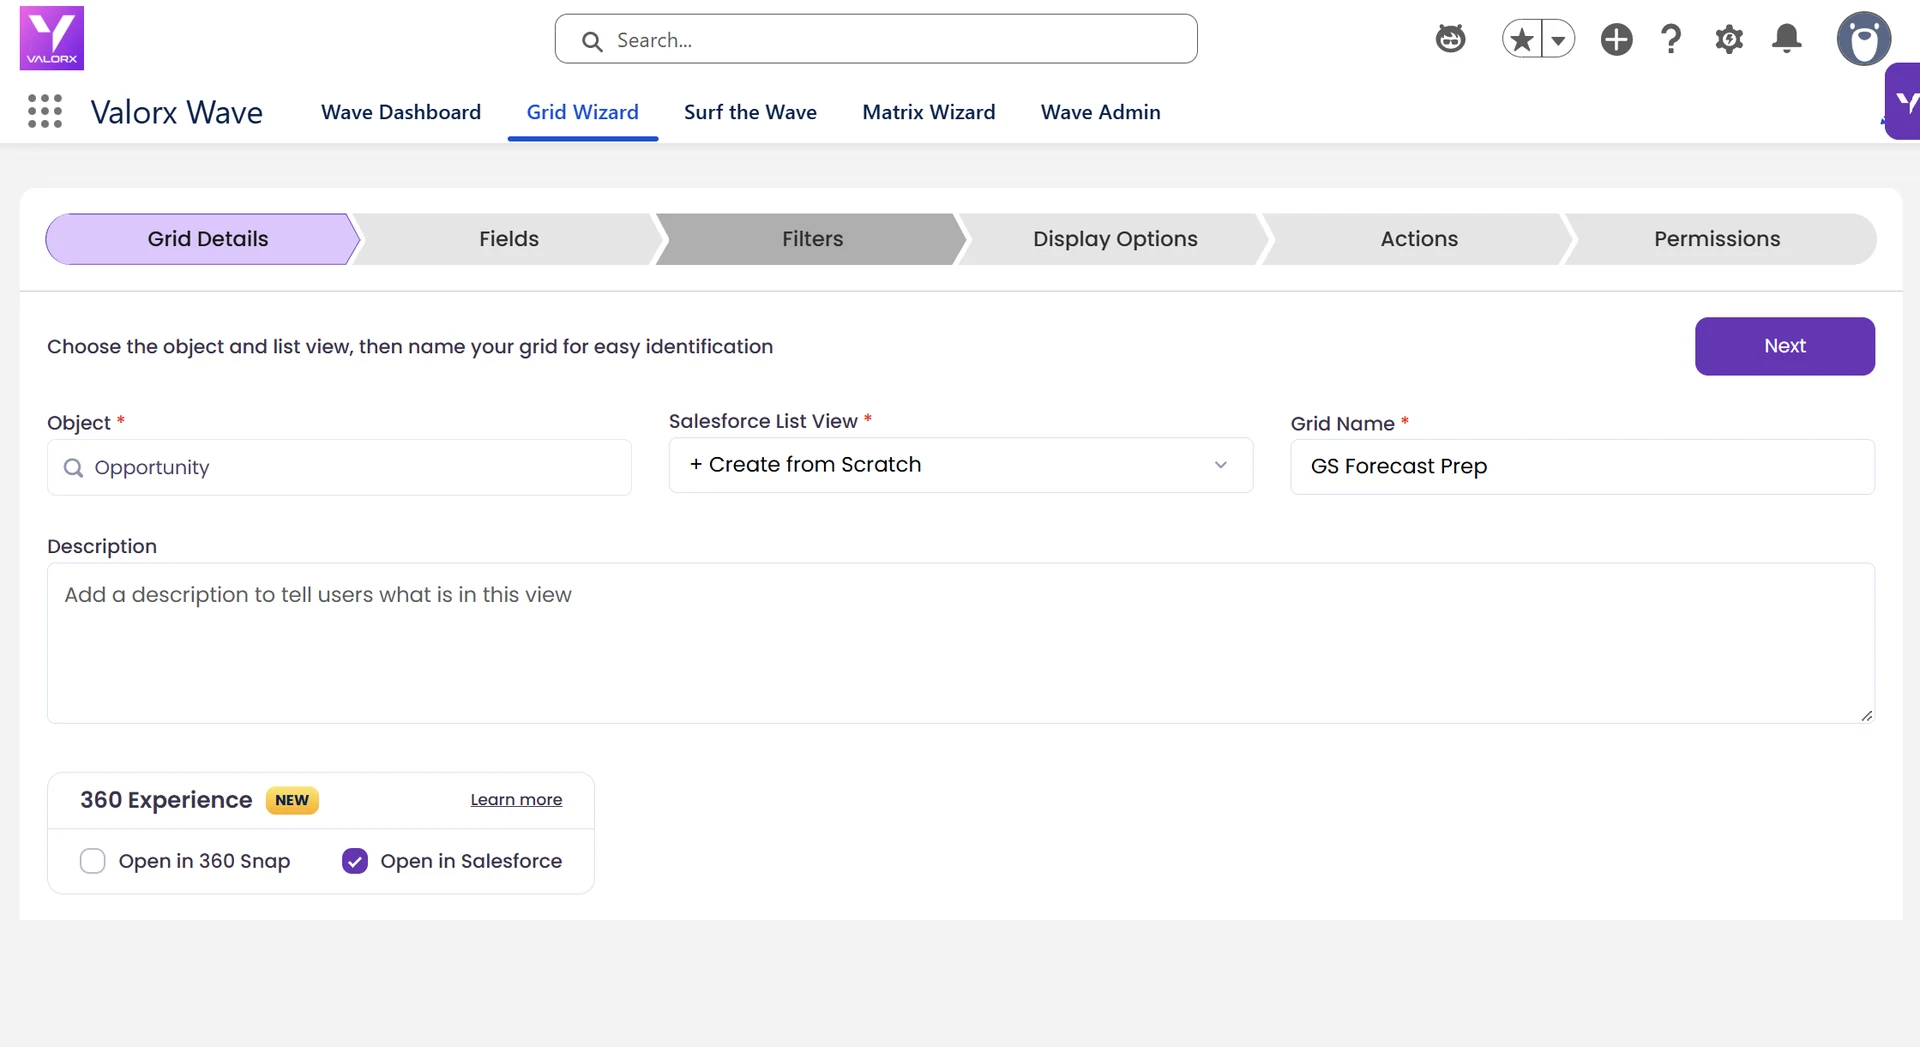1920x1047 pixels.
Task: Open the notifications bell
Action: (1787, 39)
